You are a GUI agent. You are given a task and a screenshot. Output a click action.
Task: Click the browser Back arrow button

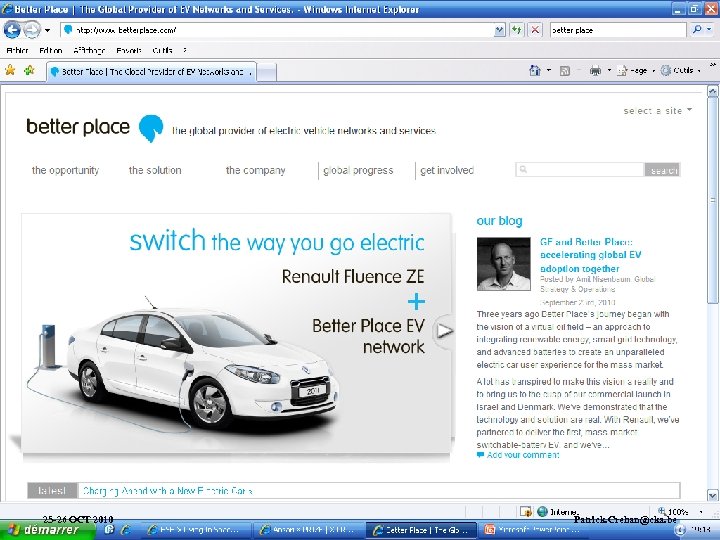(x=12, y=30)
